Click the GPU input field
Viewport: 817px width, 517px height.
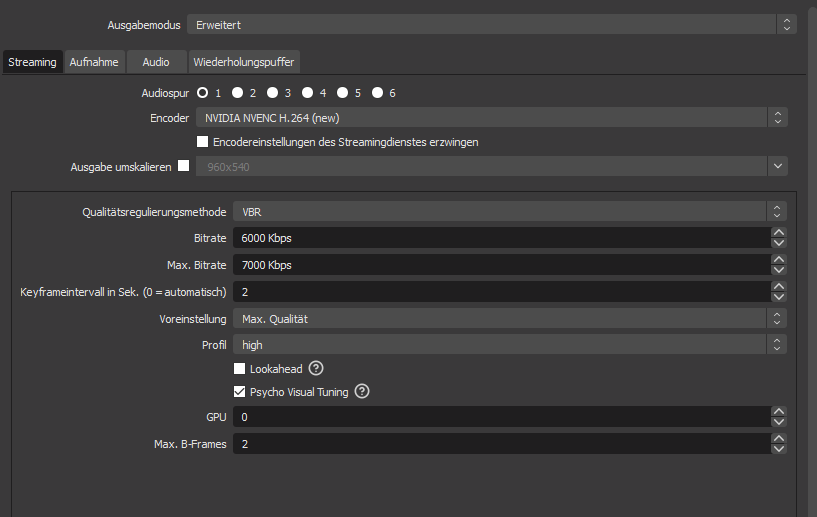[x=502, y=417]
